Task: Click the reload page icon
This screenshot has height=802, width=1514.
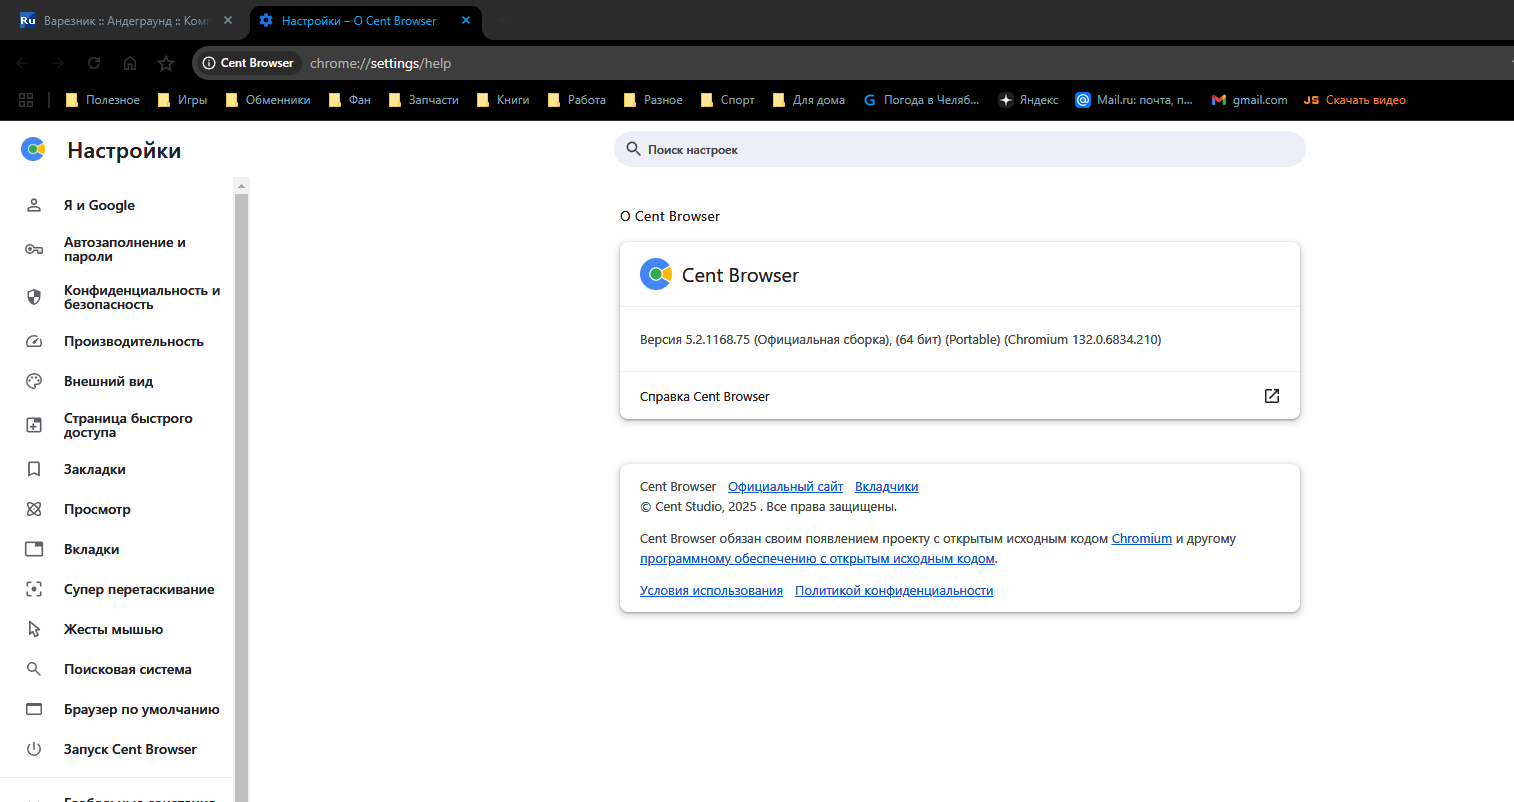Action: coord(94,63)
